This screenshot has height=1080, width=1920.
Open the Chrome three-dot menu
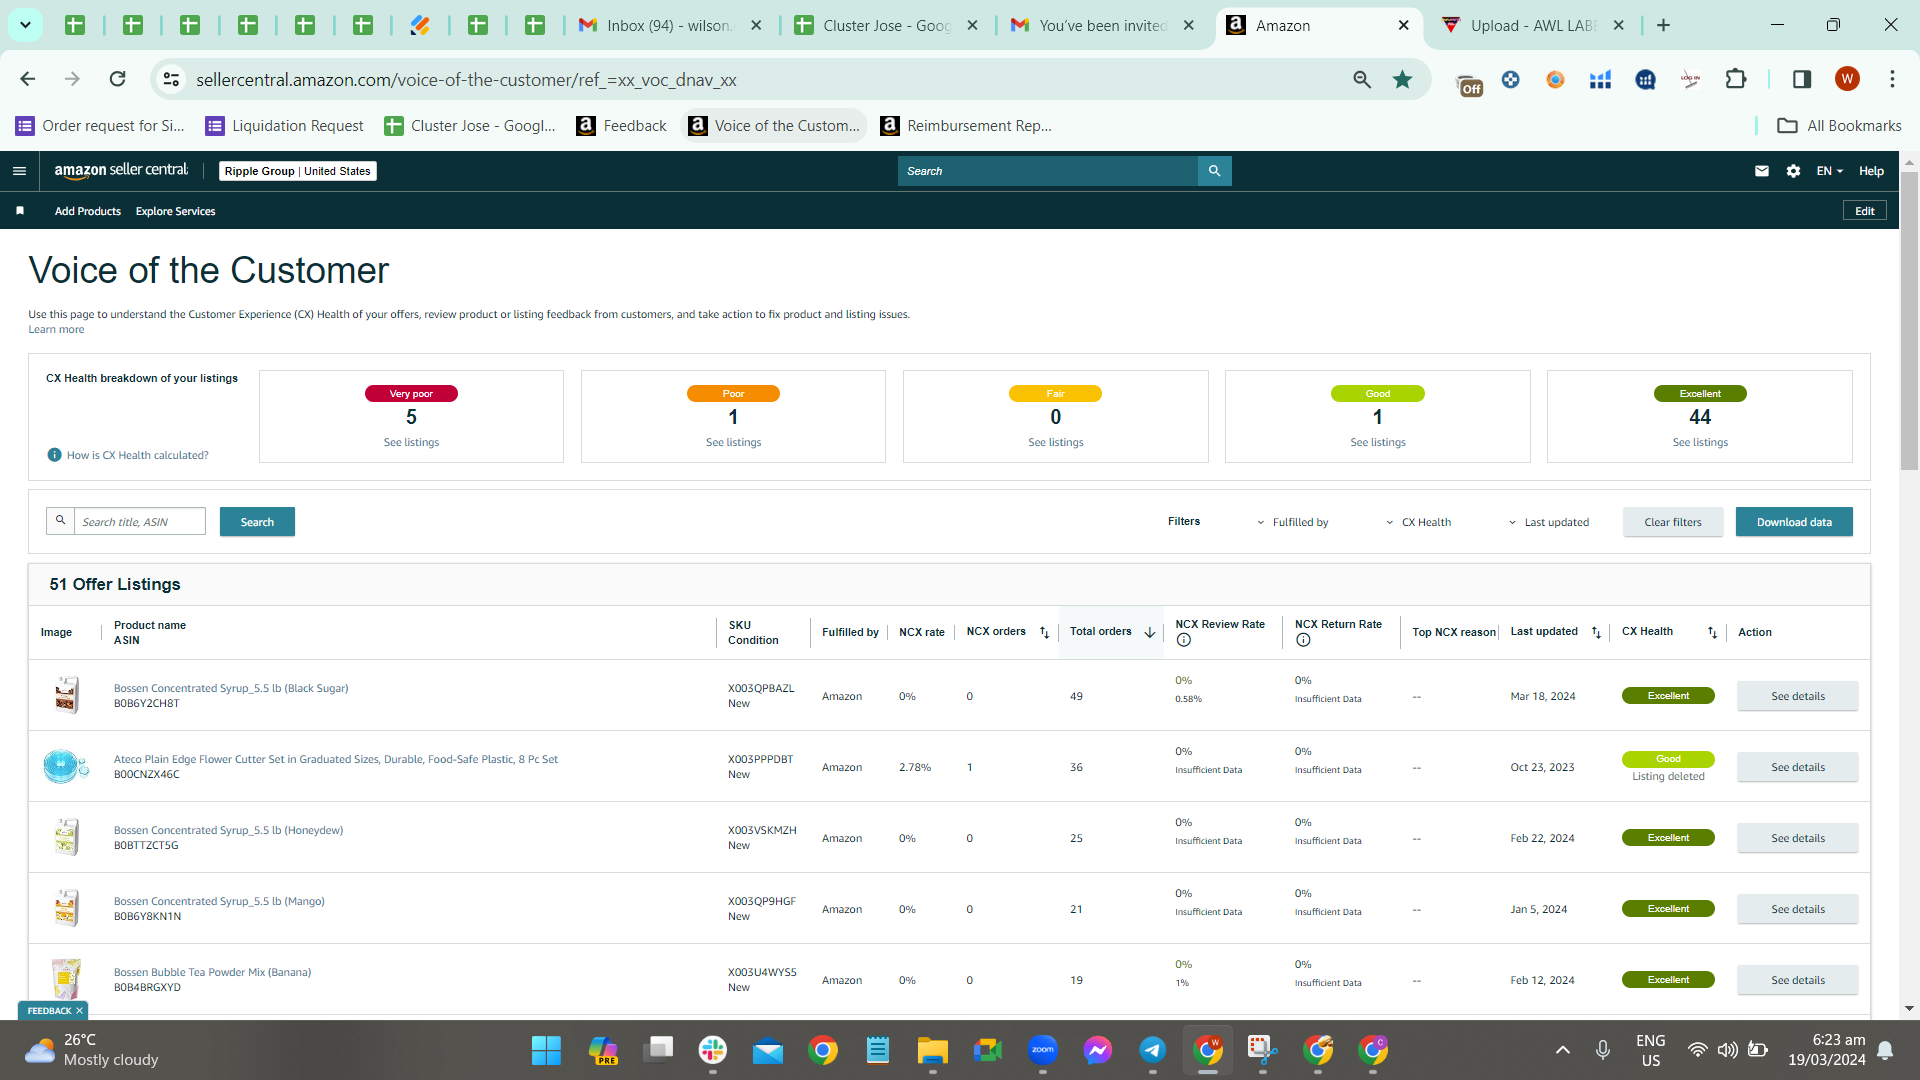point(1892,79)
